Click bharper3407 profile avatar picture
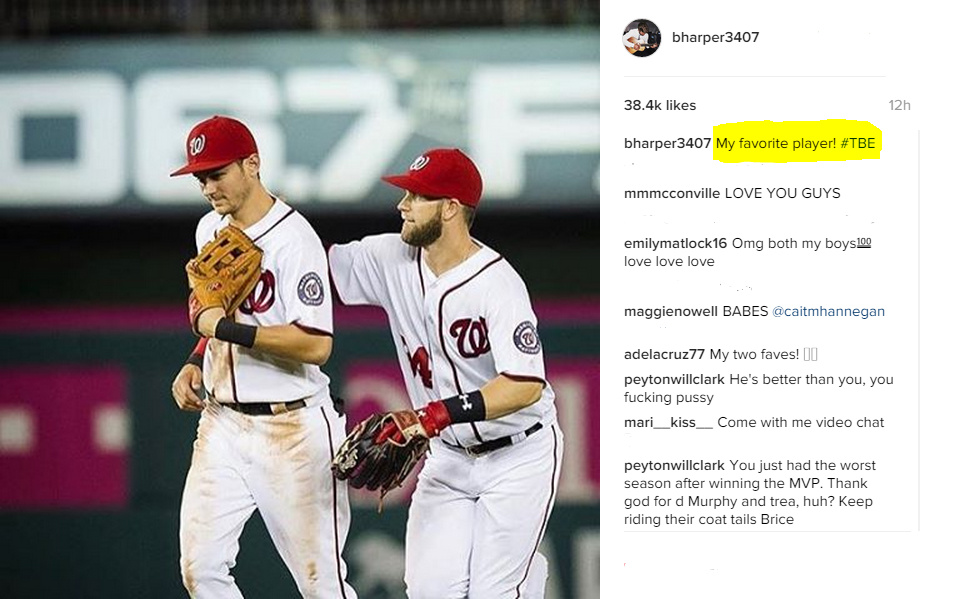The width and height of the screenshot is (960, 599). 642,38
